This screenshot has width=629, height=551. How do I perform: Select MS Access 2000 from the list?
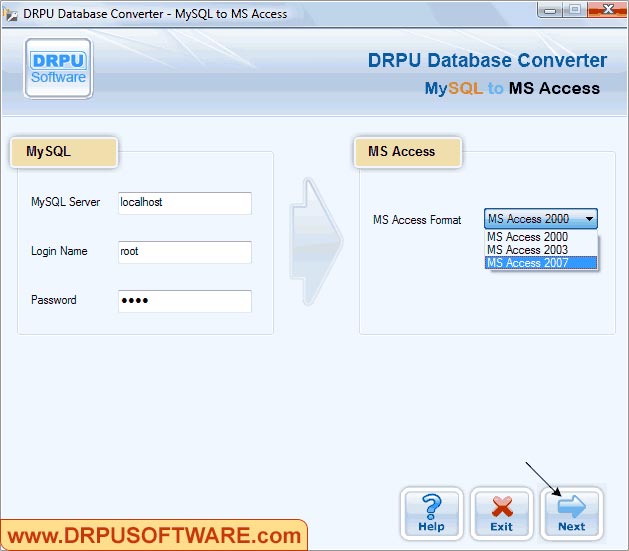[x=541, y=237]
